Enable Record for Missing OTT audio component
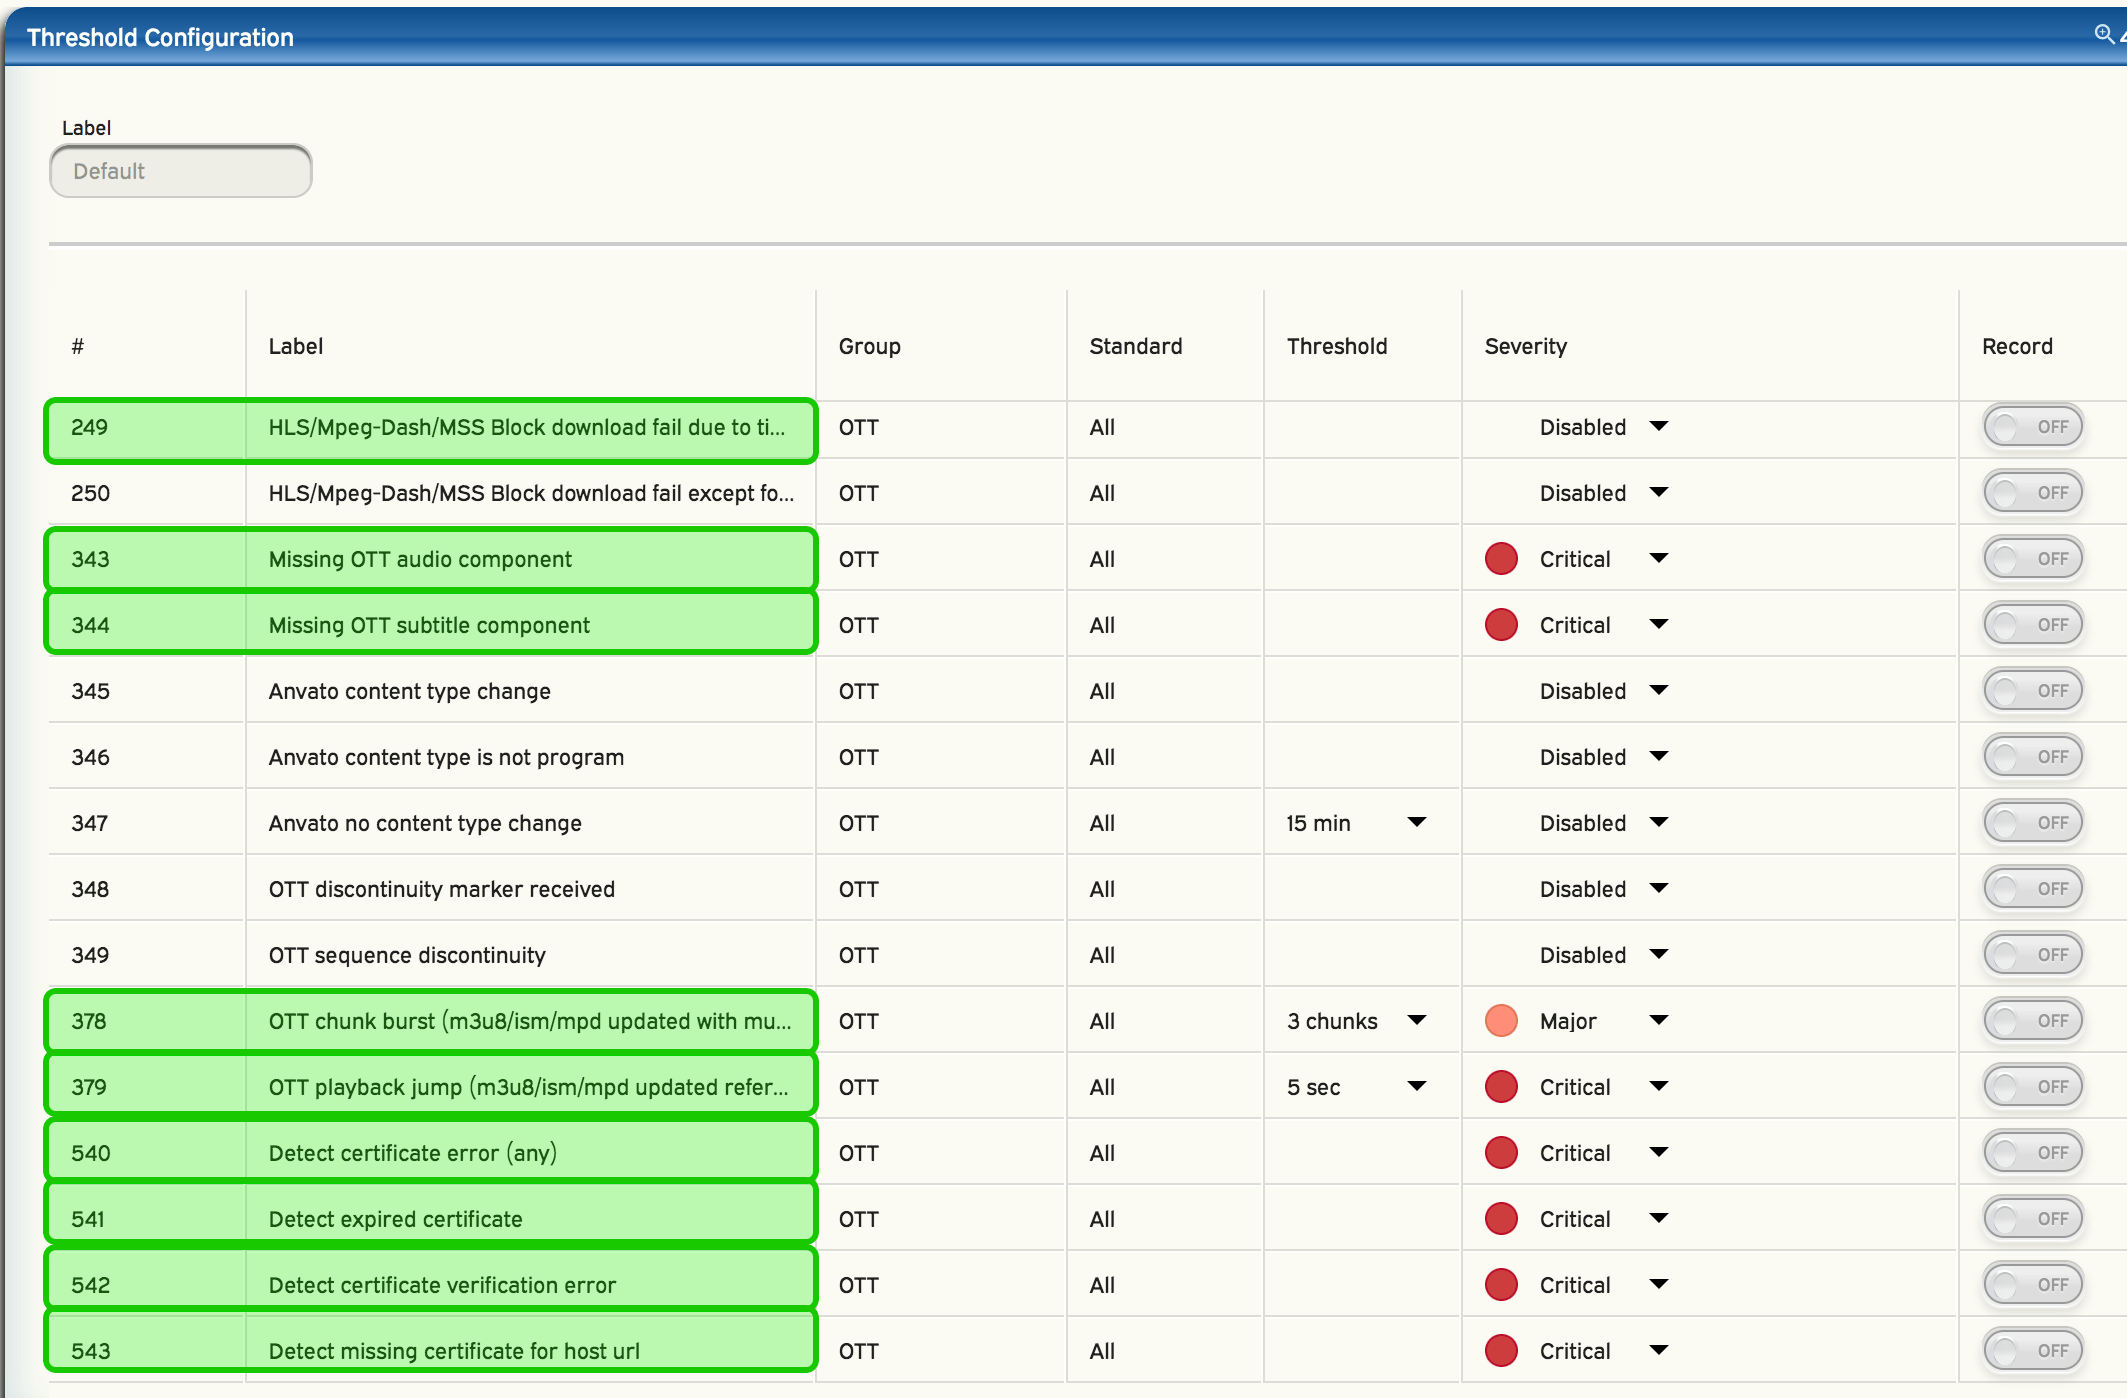 pos(2033,559)
